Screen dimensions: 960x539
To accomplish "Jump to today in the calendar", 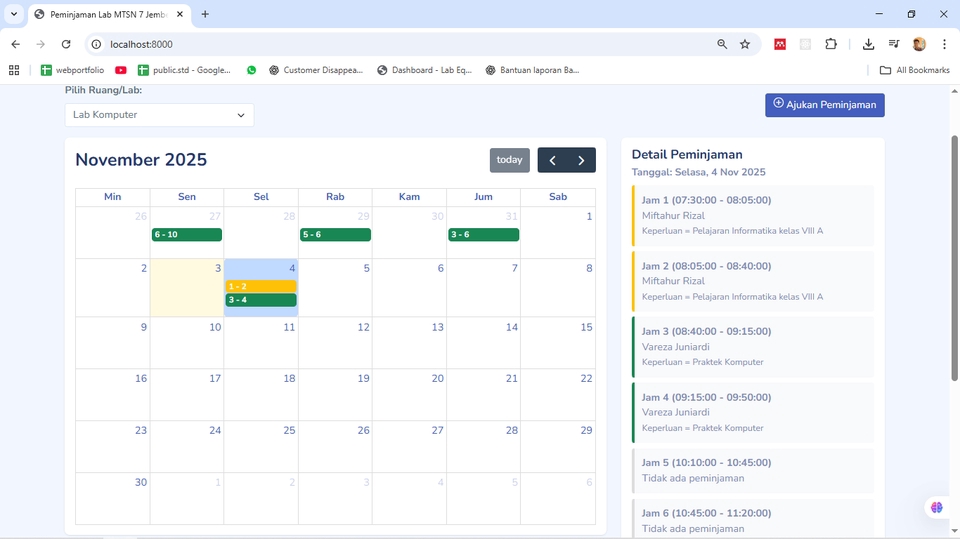I will (x=509, y=160).
